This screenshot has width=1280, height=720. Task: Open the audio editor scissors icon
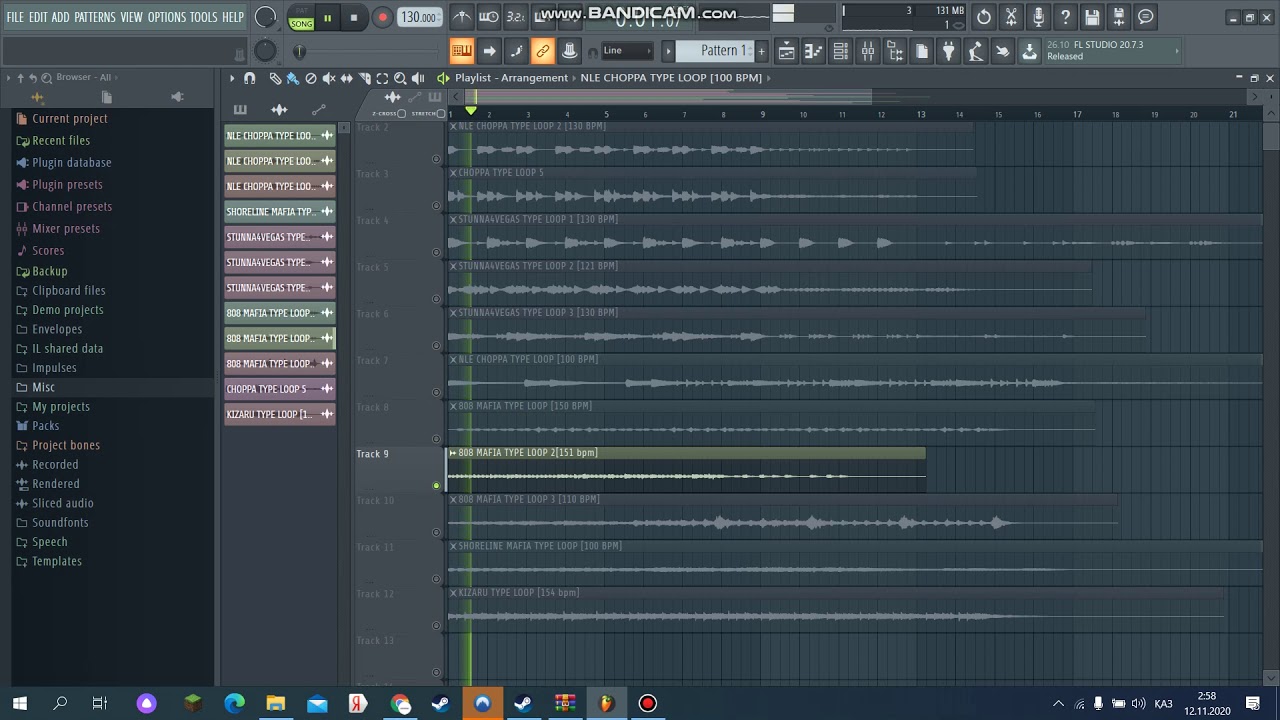pyautogui.click(x=1011, y=17)
